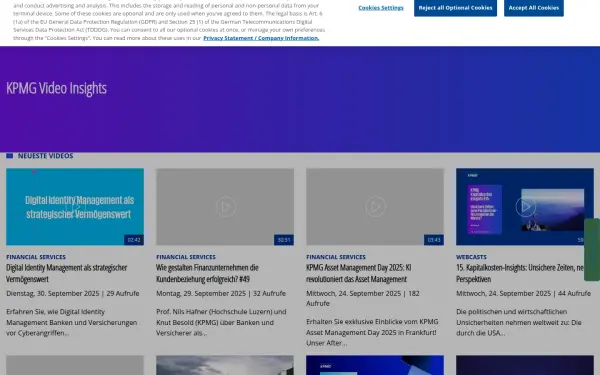Click description starting 'Die politischen und wirtschaftlichen'
Viewport: 600px width, 375px height.
click(x=519, y=322)
